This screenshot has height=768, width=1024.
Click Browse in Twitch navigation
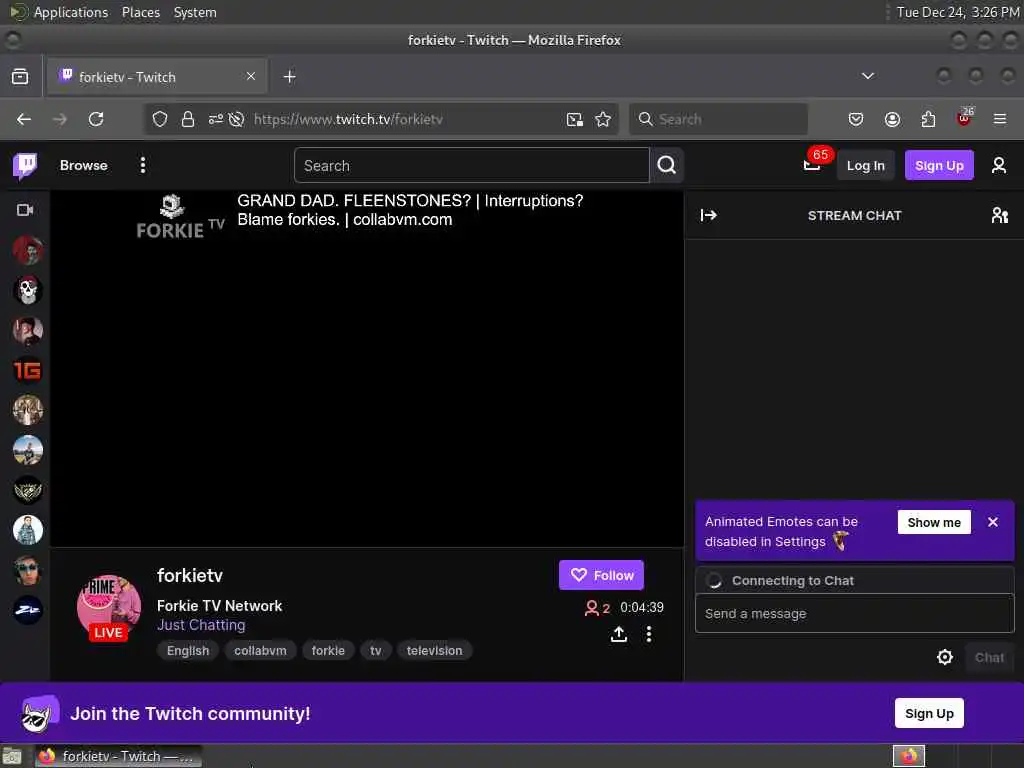point(84,165)
